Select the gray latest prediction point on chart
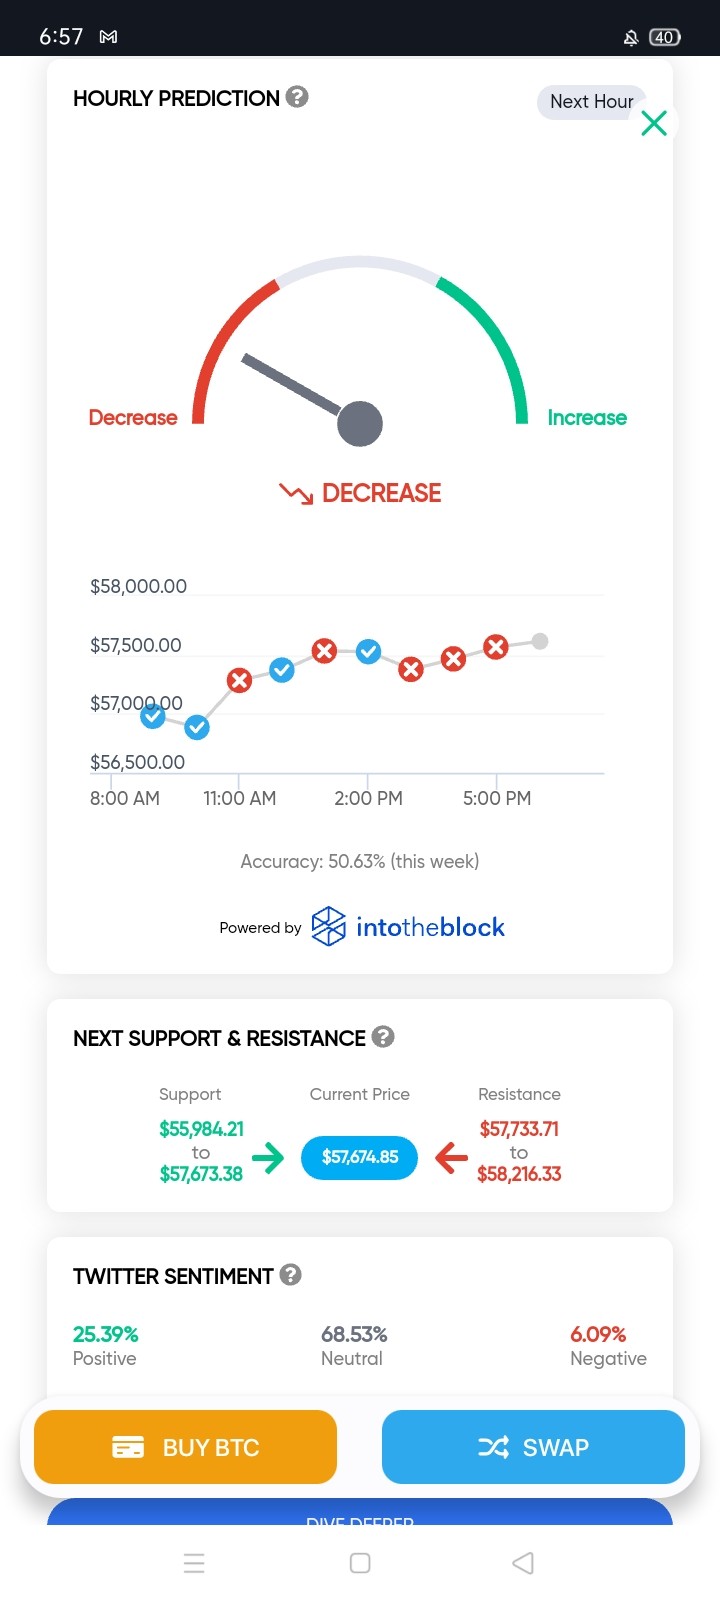Viewport: 720px width, 1600px height. [540, 641]
